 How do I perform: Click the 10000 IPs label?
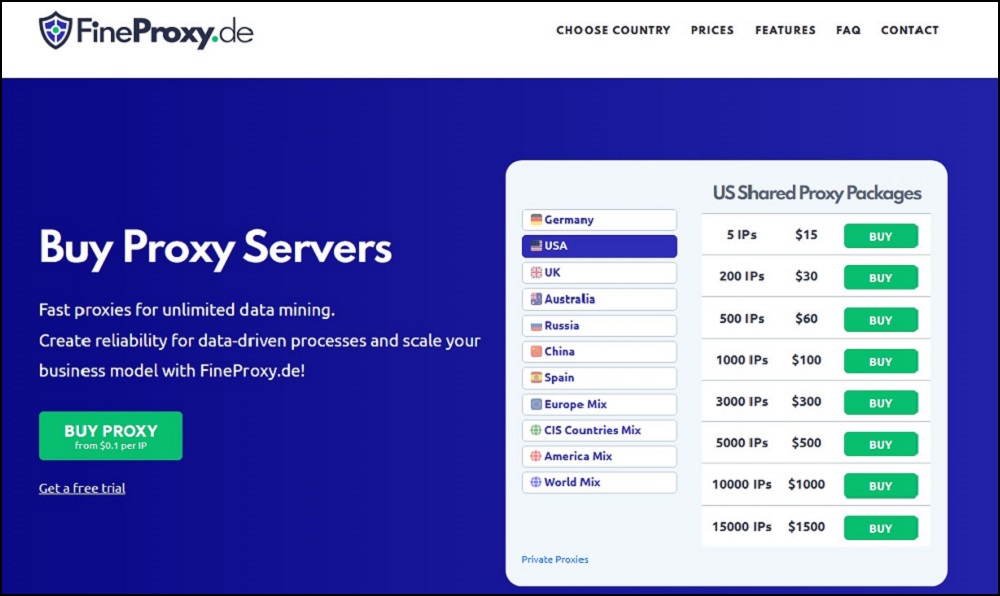pos(742,484)
